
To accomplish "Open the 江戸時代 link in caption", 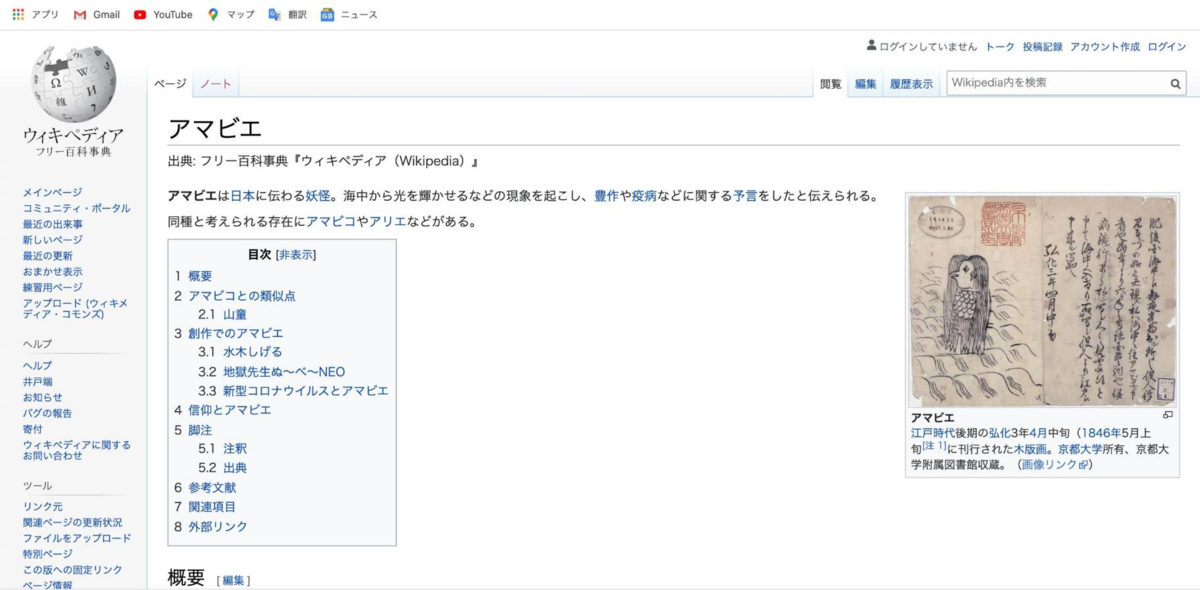I will point(935,433).
